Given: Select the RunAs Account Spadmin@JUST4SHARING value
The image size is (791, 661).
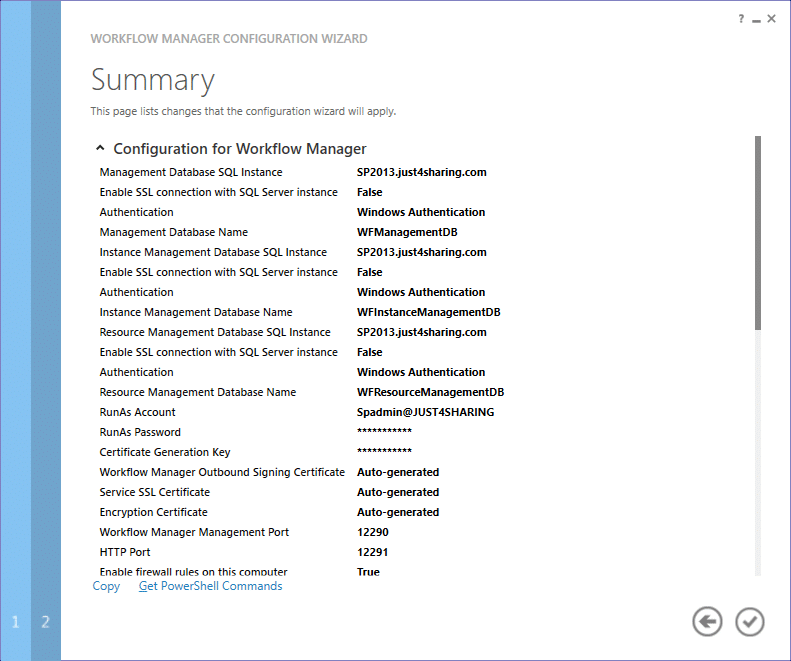Looking at the screenshot, I should pos(425,412).
